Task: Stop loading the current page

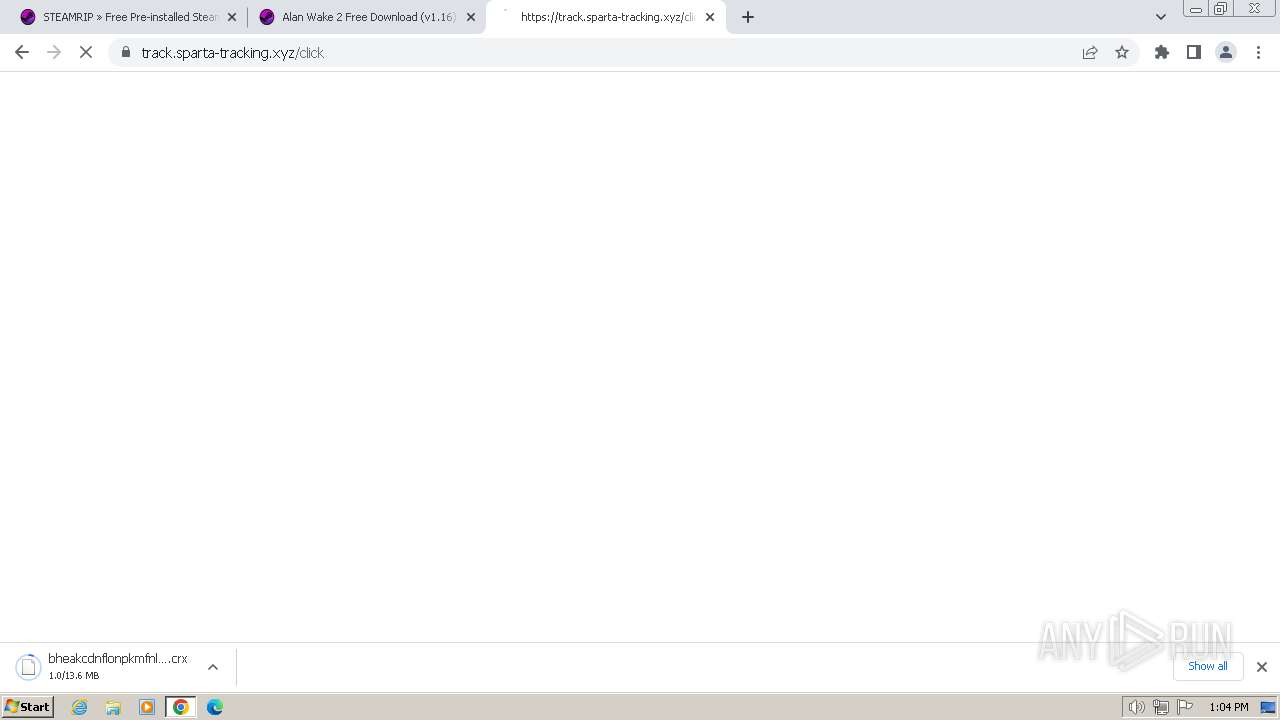Action: [x=86, y=52]
